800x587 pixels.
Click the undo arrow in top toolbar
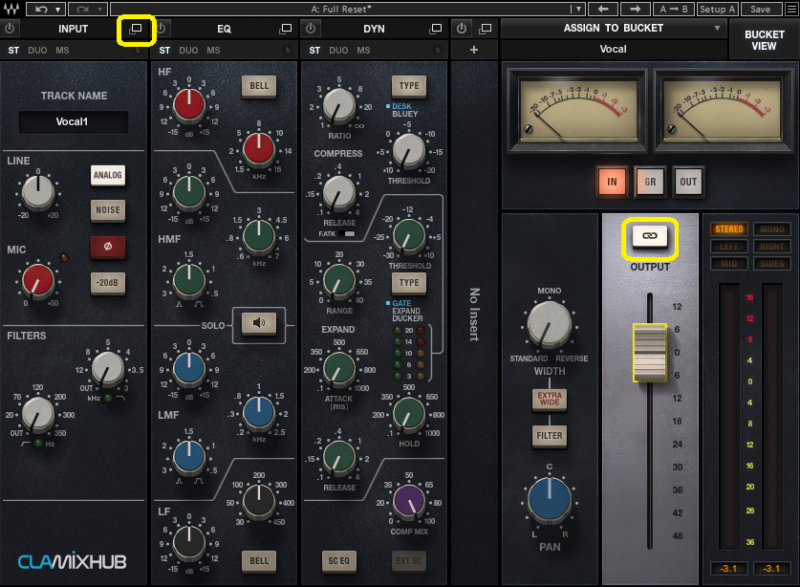click(x=42, y=9)
